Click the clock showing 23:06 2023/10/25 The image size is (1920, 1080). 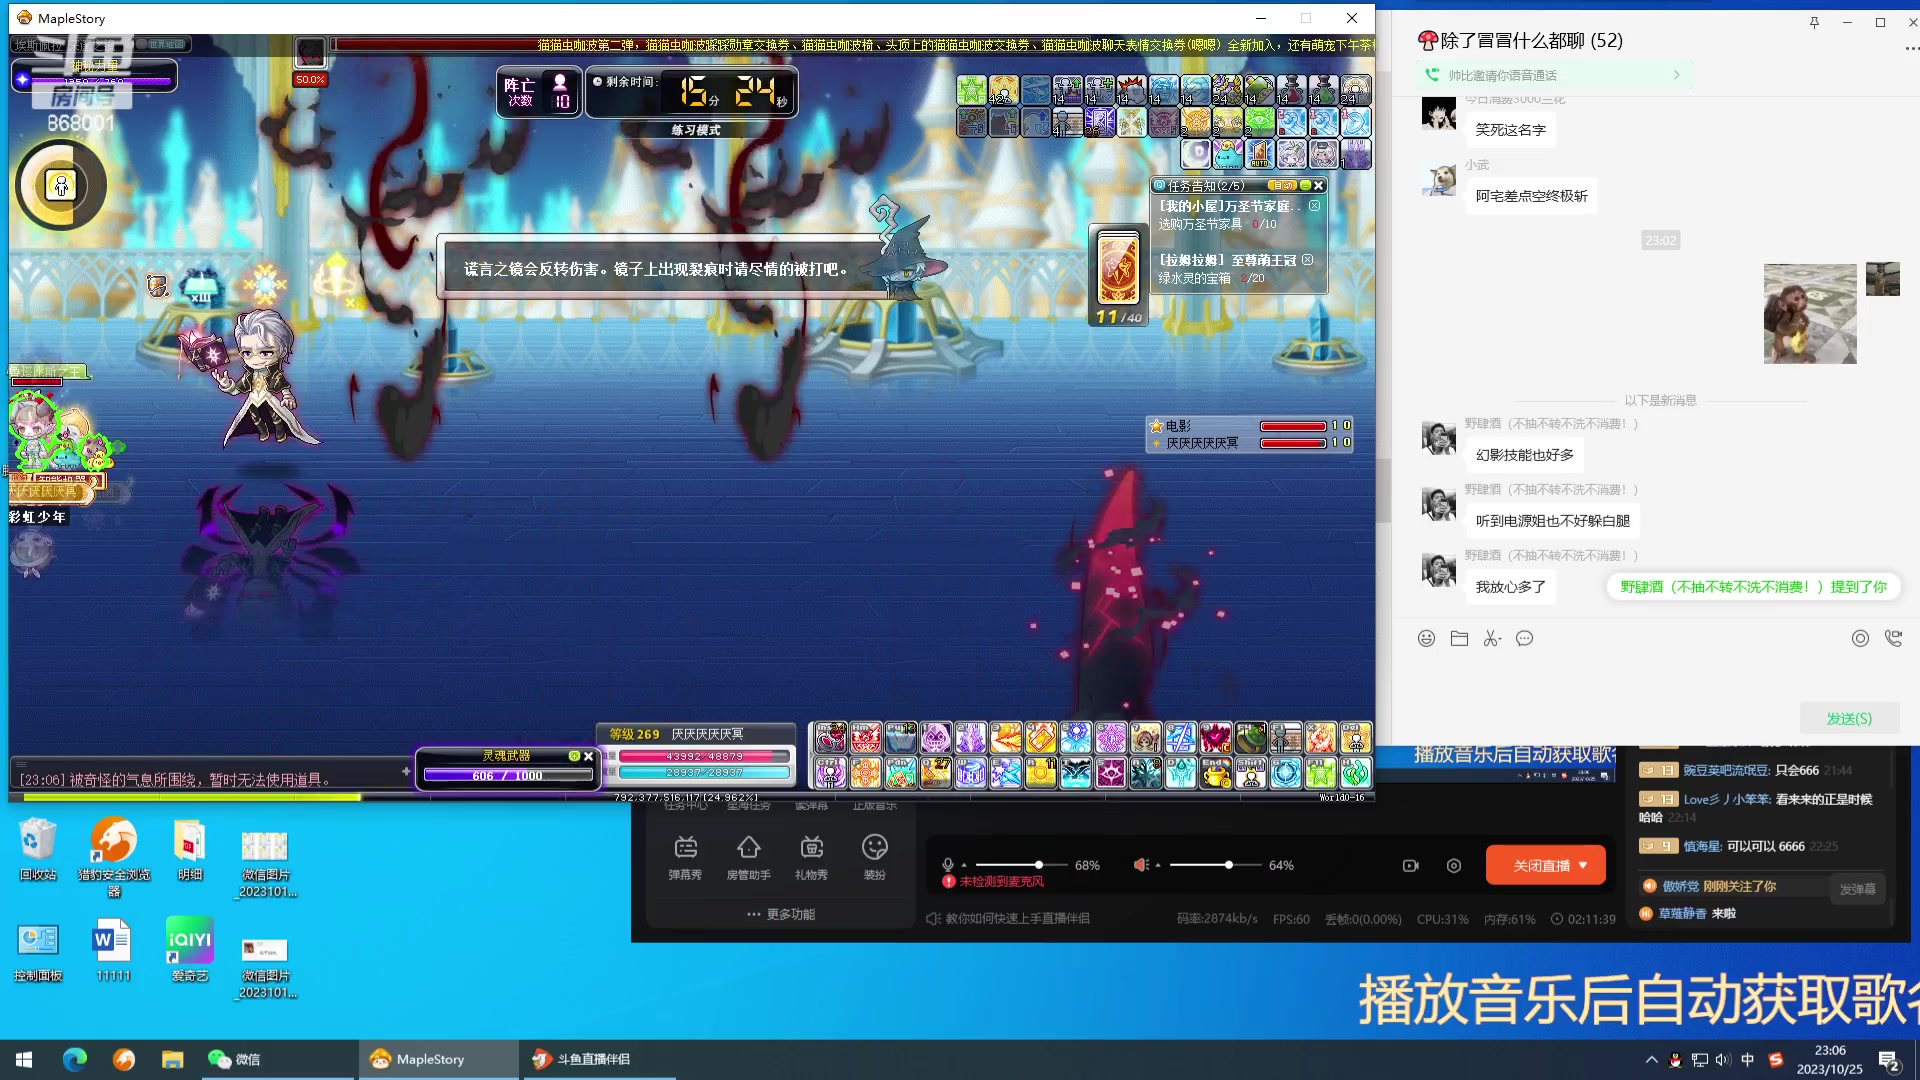(x=1829, y=1059)
